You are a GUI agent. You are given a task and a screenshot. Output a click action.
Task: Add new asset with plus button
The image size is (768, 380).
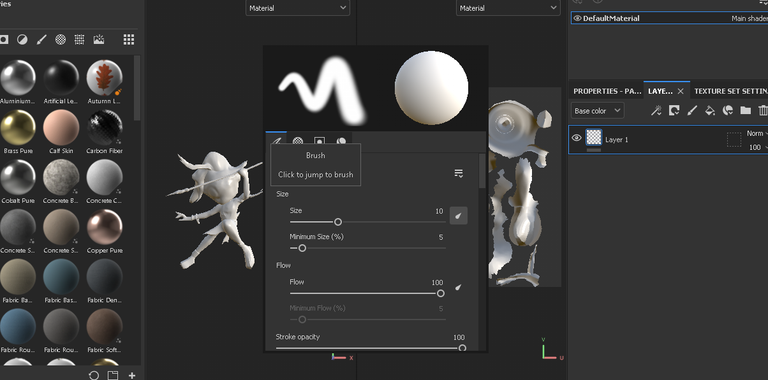(132, 376)
